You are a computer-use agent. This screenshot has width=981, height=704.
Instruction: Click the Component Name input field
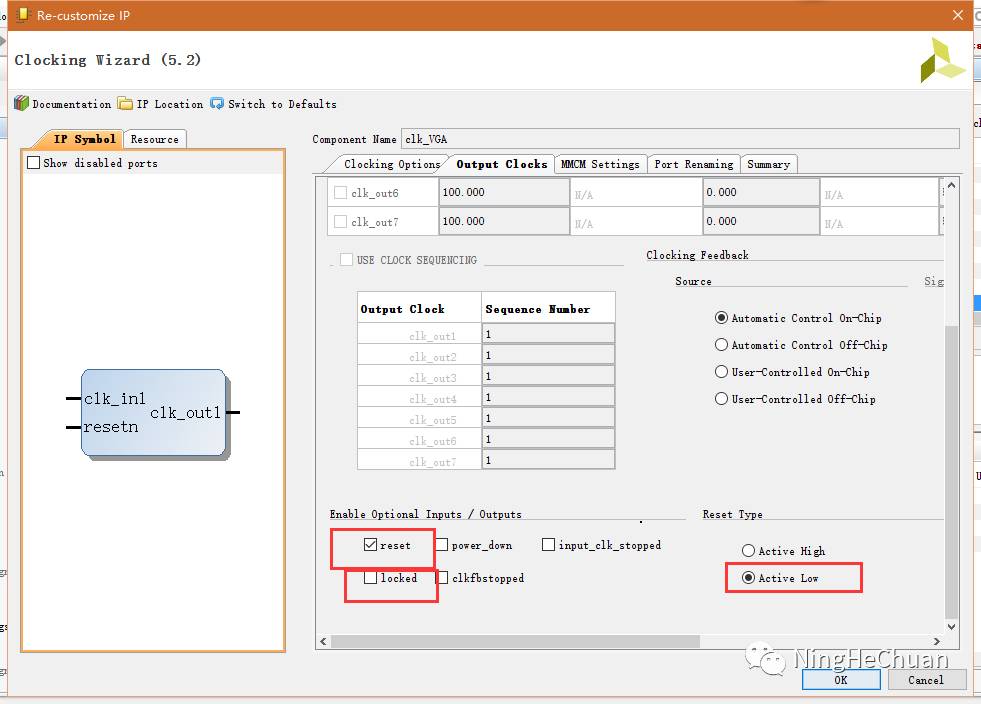[x=680, y=139]
